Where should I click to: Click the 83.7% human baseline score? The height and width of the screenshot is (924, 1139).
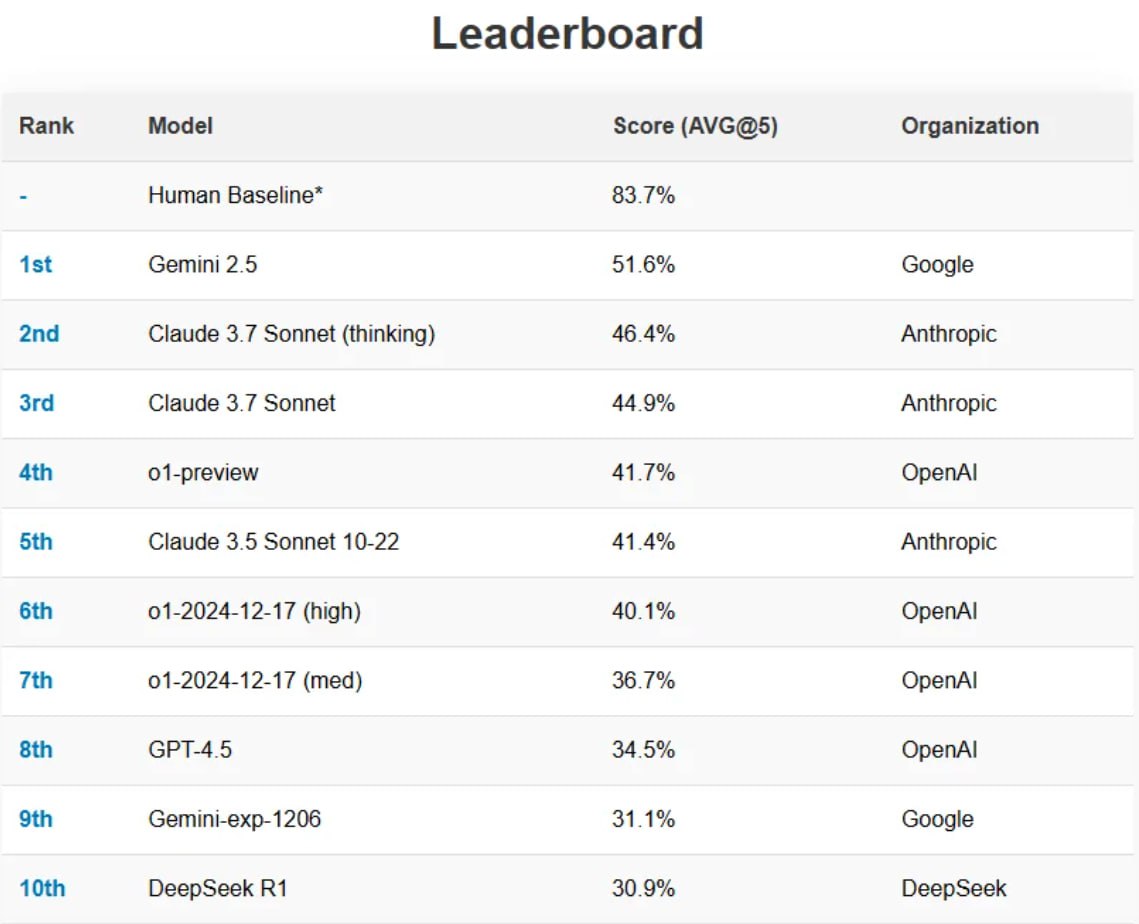[x=643, y=195]
